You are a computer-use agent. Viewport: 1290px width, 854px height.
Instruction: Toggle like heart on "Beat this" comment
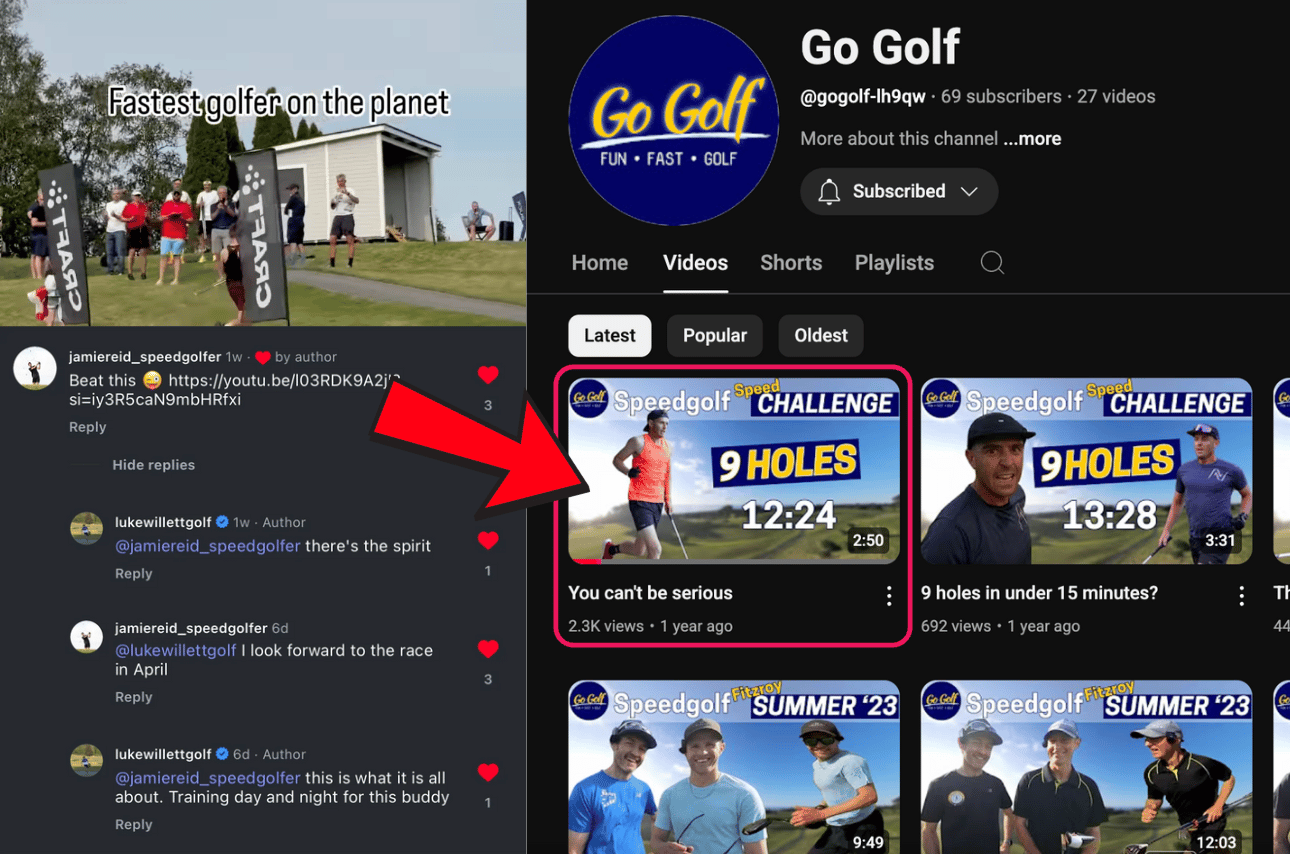[488, 375]
